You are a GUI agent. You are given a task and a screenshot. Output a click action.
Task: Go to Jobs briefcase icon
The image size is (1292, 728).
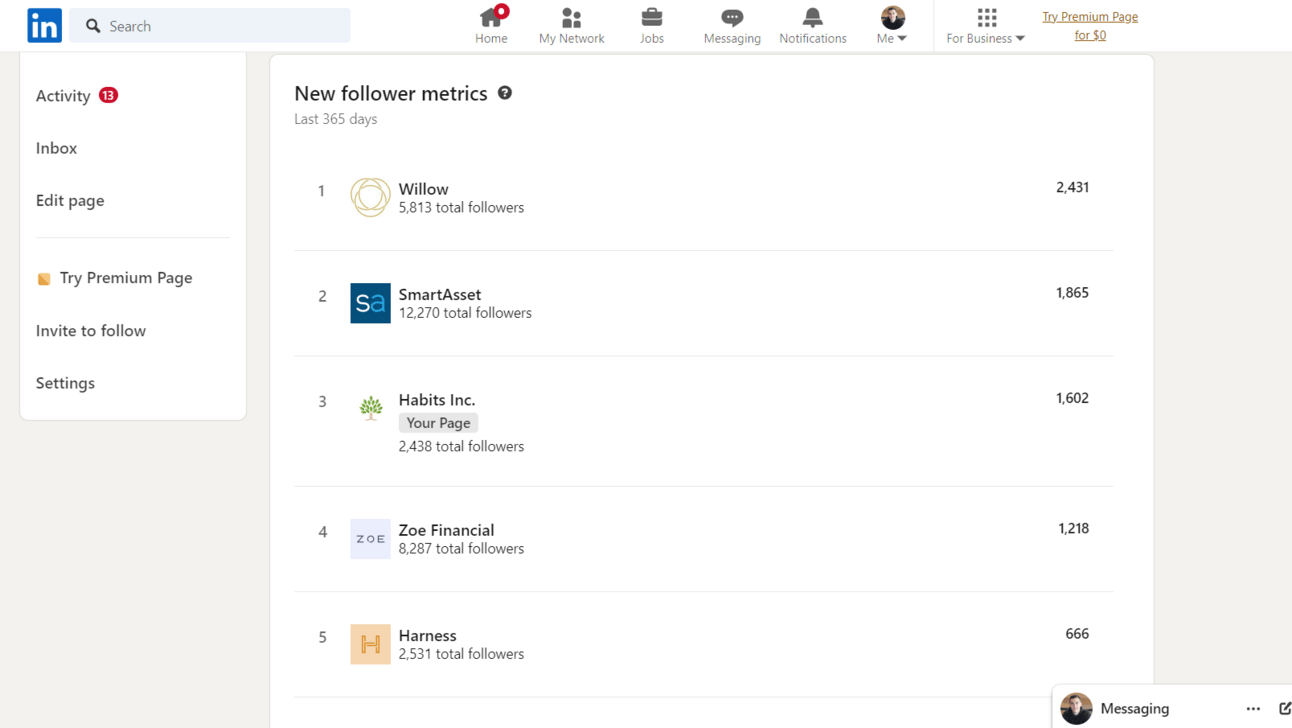pos(652,18)
